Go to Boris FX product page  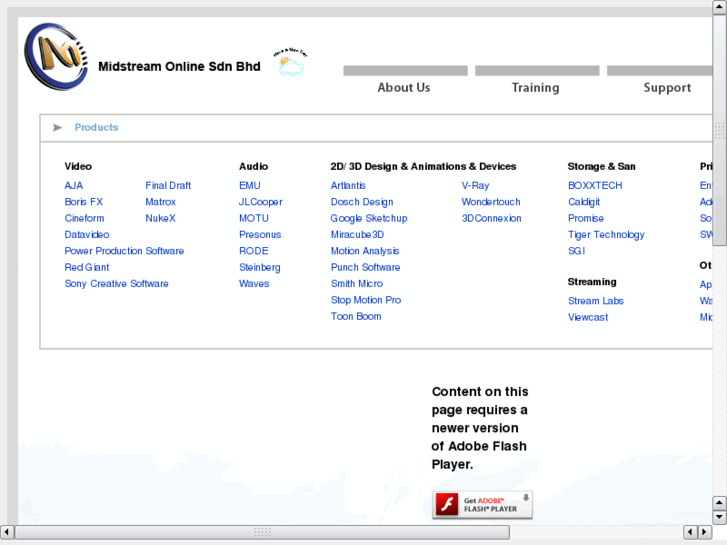click(x=84, y=202)
